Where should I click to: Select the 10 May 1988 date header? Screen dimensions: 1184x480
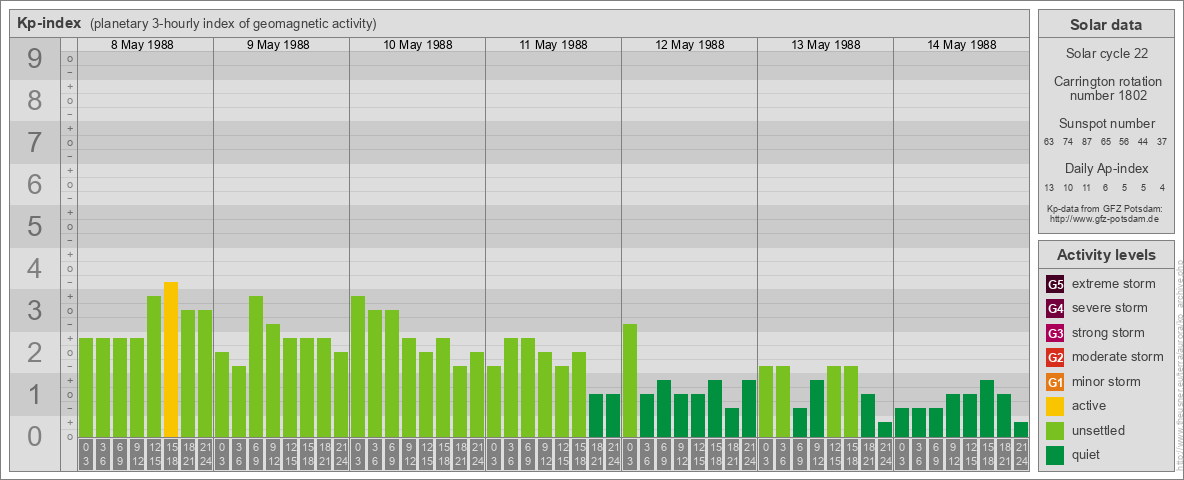[418, 45]
